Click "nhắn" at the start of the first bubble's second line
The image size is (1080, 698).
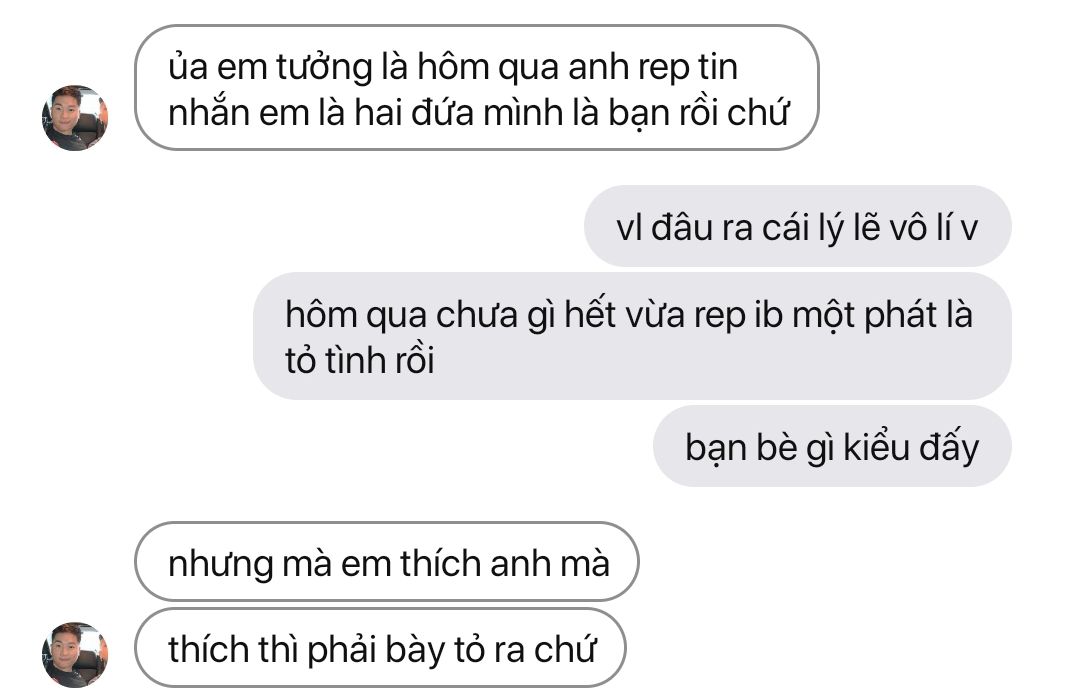pyautogui.click(x=209, y=113)
